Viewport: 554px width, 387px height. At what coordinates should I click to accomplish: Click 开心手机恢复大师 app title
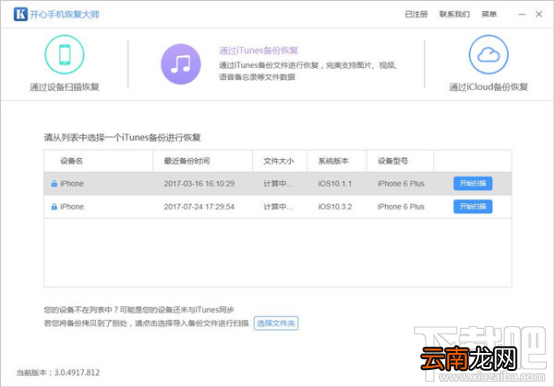pyautogui.click(x=65, y=14)
